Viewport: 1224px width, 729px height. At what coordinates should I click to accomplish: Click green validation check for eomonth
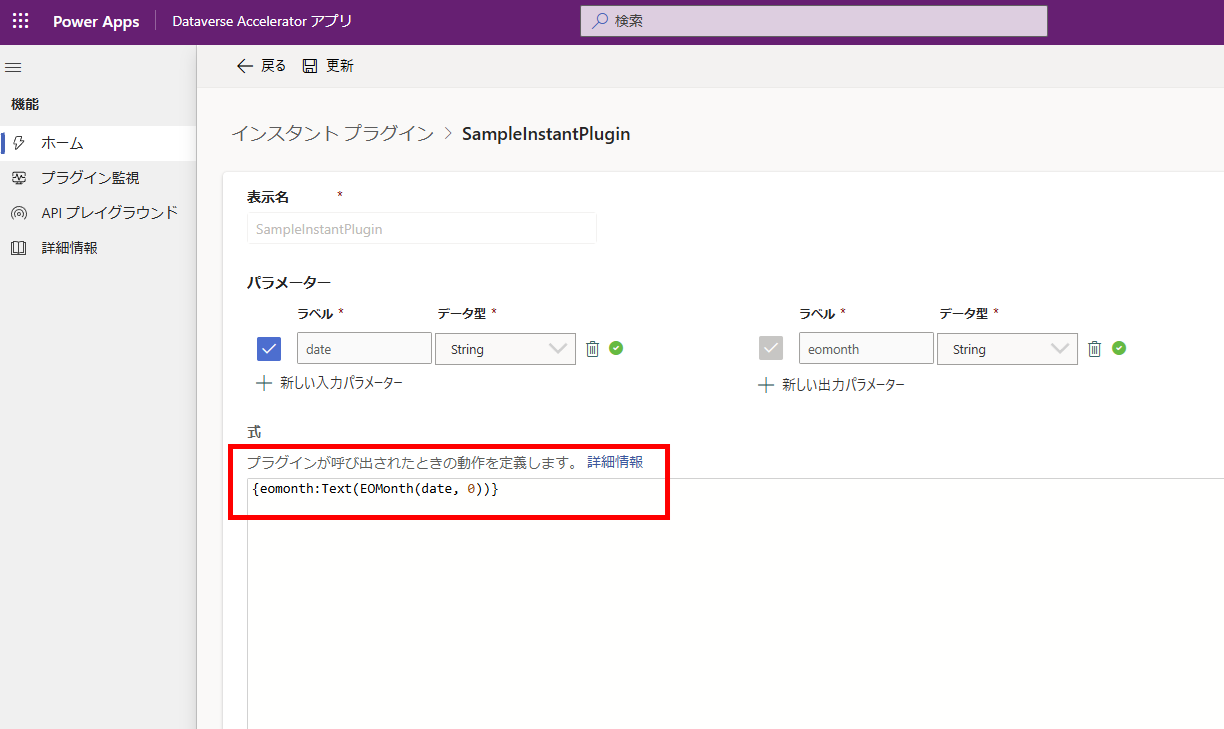click(x=1119, y=348)
